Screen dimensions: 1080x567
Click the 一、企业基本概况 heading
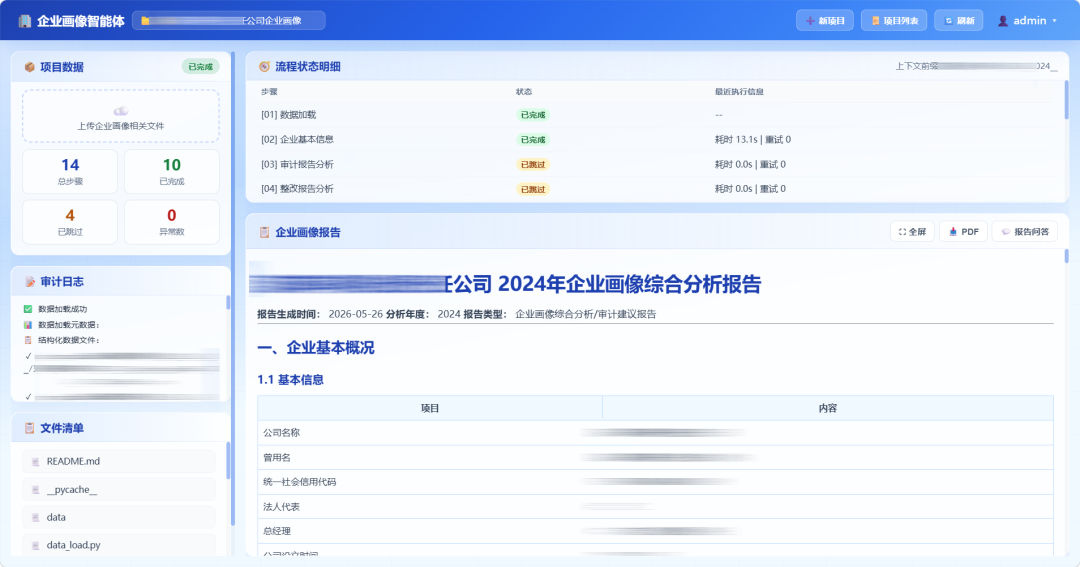point(316,348)
